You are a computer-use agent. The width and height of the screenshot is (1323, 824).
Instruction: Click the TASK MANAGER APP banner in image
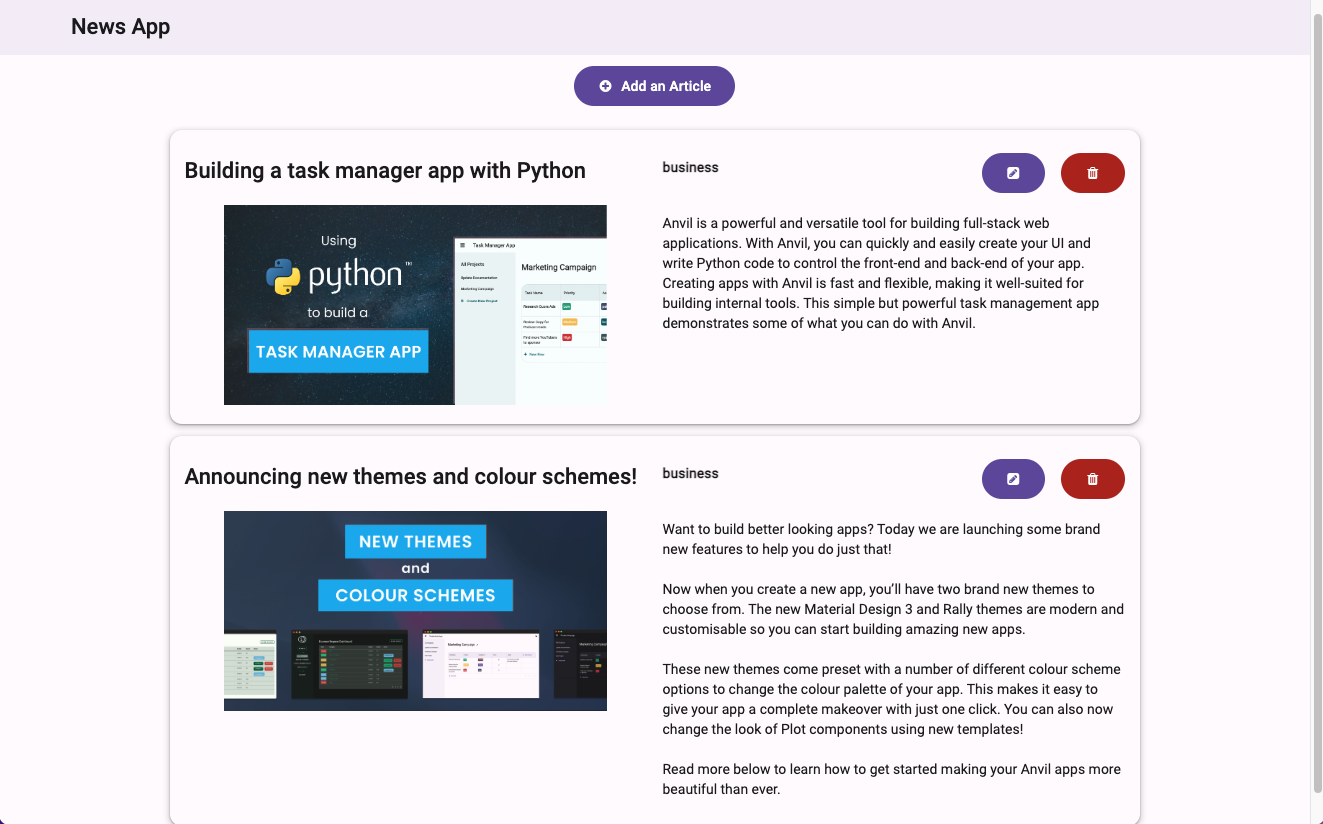[338, 352]
